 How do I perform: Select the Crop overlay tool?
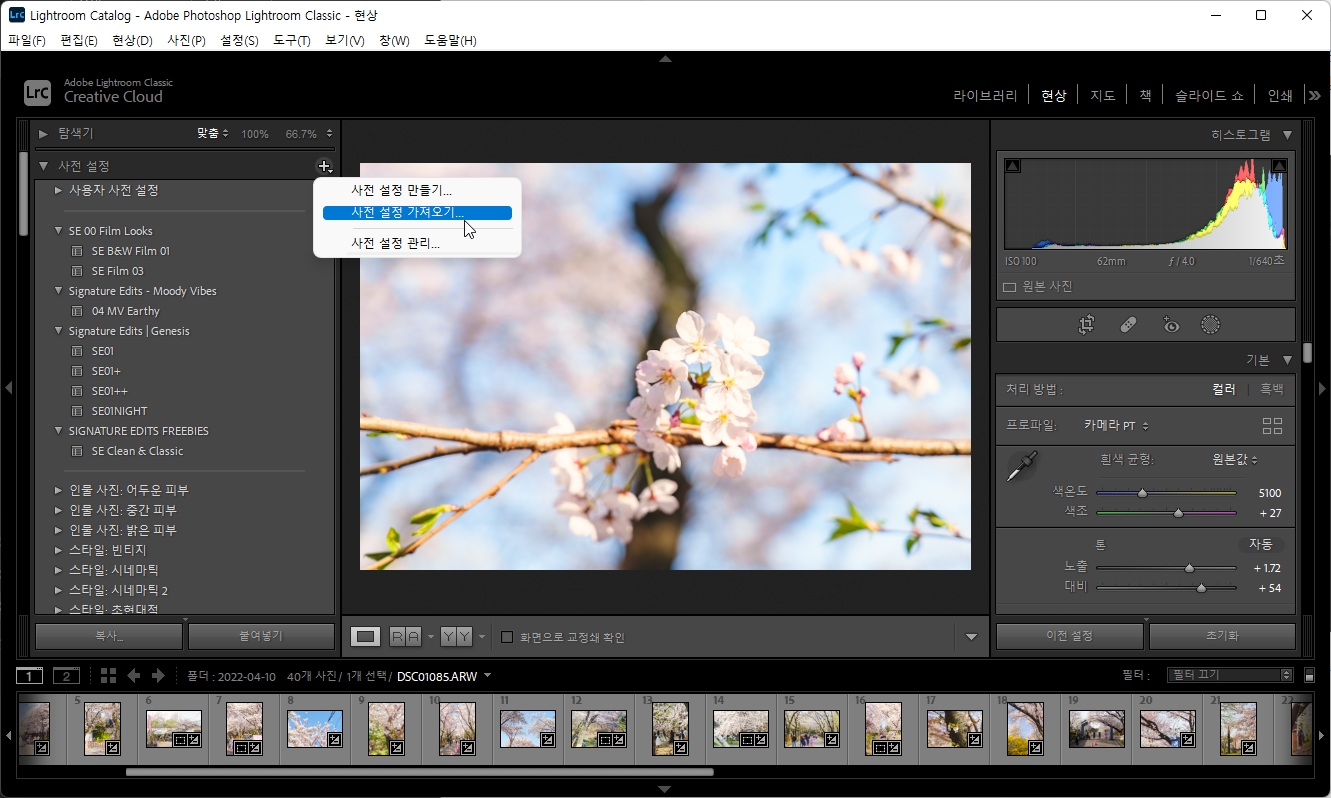coord(1086,325)
